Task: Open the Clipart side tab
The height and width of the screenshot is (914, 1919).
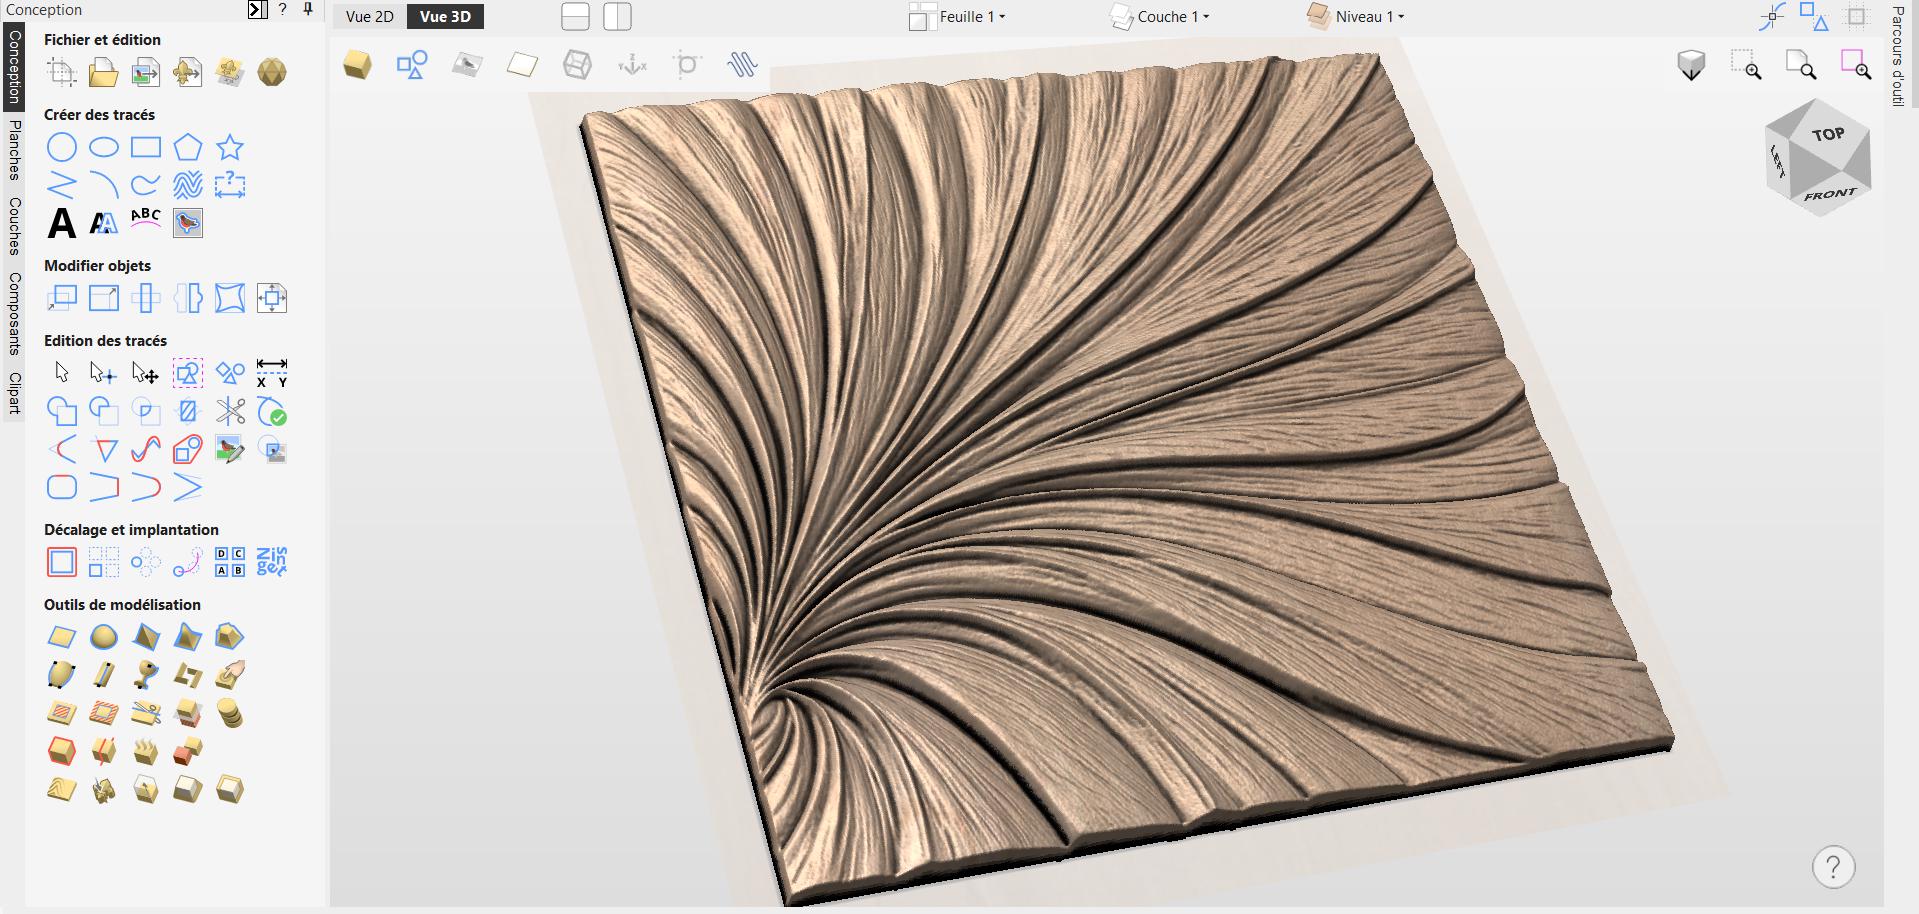Action: pyautogui.click(x=14, y=393)
